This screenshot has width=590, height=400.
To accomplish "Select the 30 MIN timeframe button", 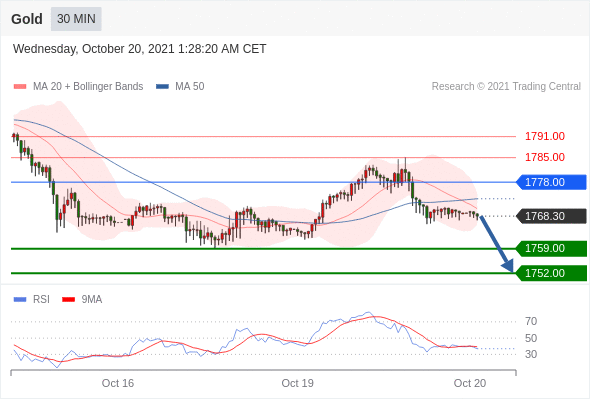I will [x=76, y=19].
